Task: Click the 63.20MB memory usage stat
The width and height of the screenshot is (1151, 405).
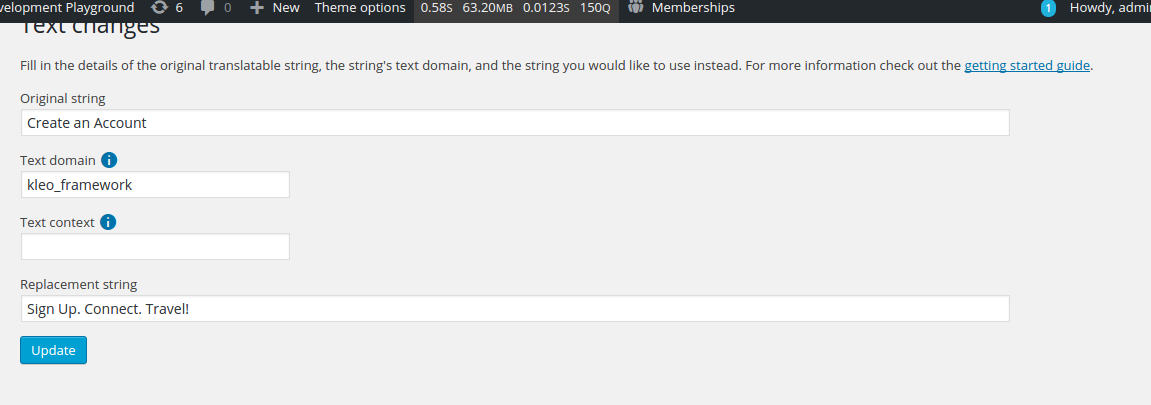Action: pos(487,8)
